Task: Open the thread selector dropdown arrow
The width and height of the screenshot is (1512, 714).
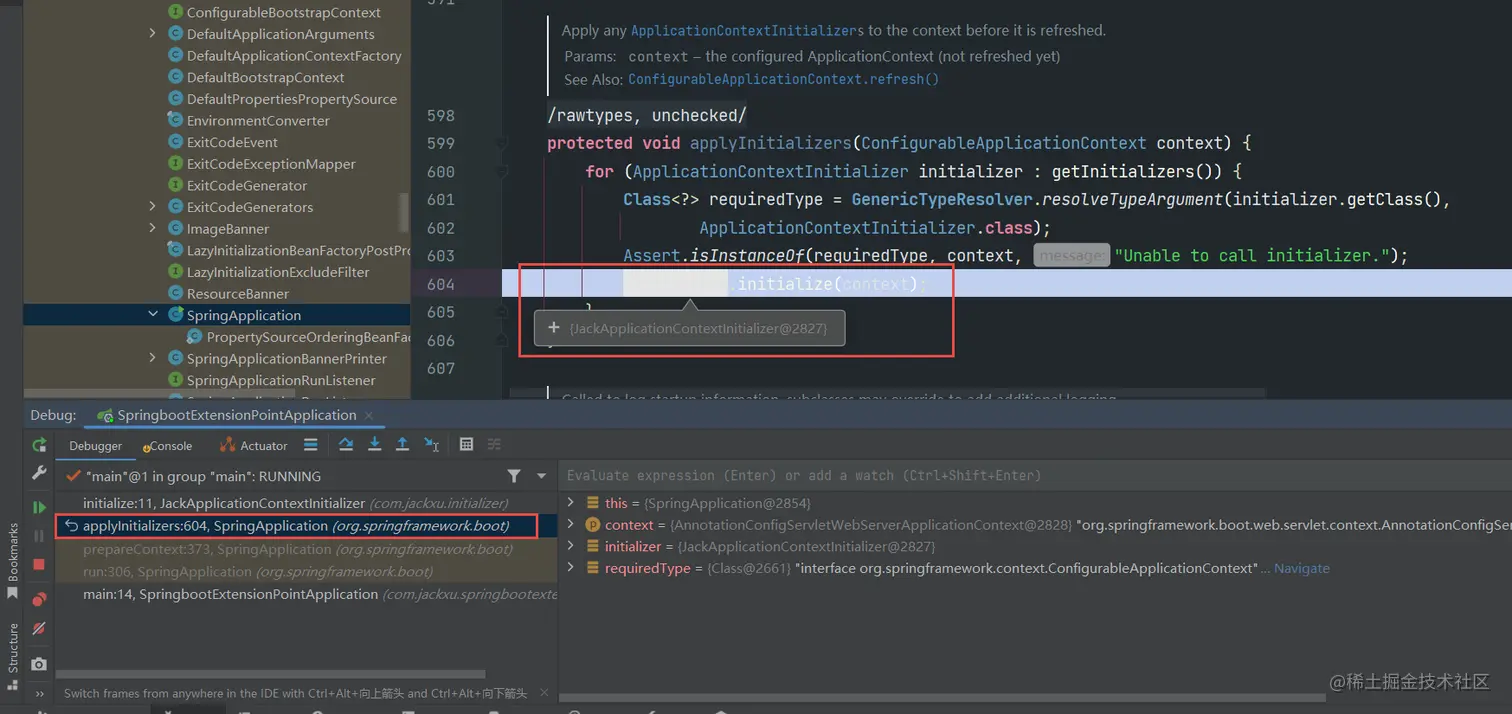Action: pyautogui.click(x=542, y=476)
